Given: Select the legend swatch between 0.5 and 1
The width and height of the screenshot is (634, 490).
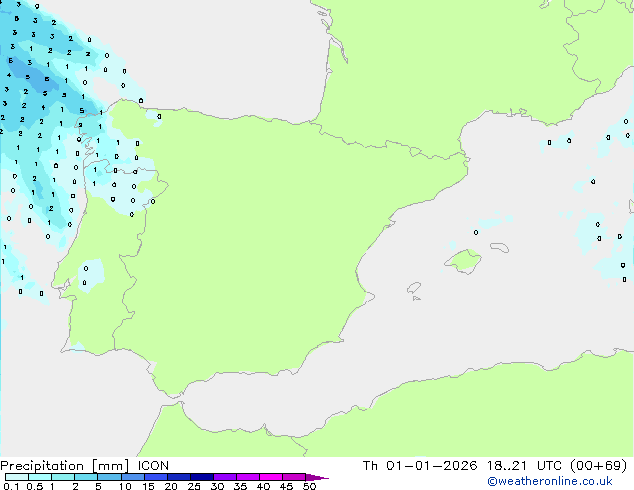Looking at the screenshot, I should coord(40,477).
